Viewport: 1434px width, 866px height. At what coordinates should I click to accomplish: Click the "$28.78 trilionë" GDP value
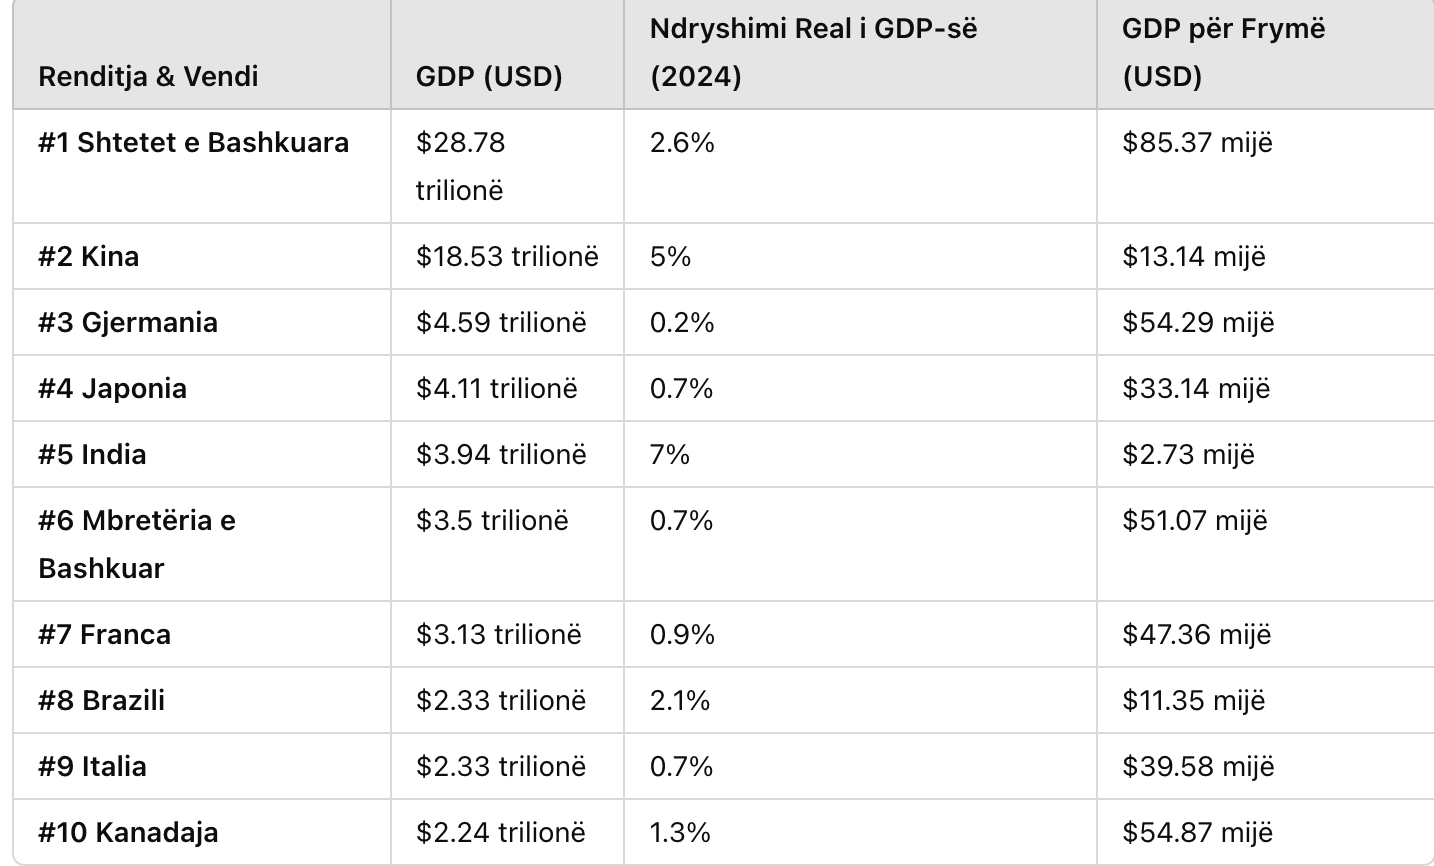click(461, 166)
